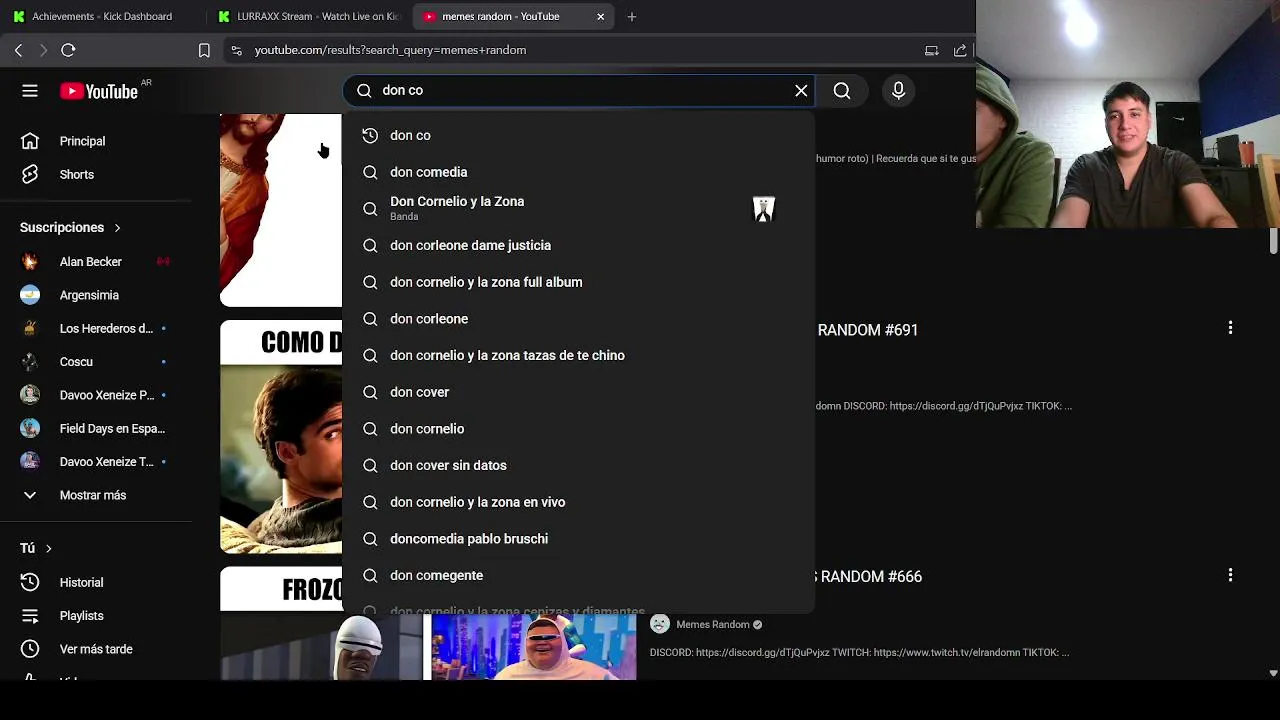Select 'don cornelio y la zona tazas de te chino'
The image size is (1280, 720).
pos(578,355)
